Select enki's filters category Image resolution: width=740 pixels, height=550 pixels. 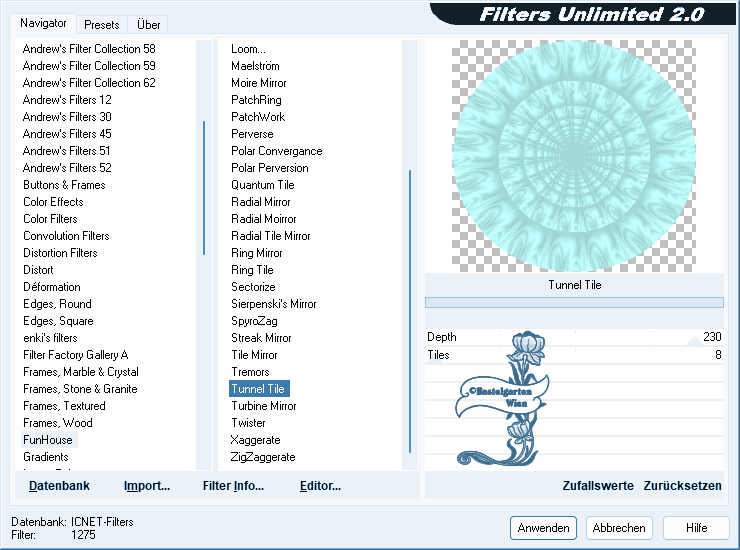(50, 338)
